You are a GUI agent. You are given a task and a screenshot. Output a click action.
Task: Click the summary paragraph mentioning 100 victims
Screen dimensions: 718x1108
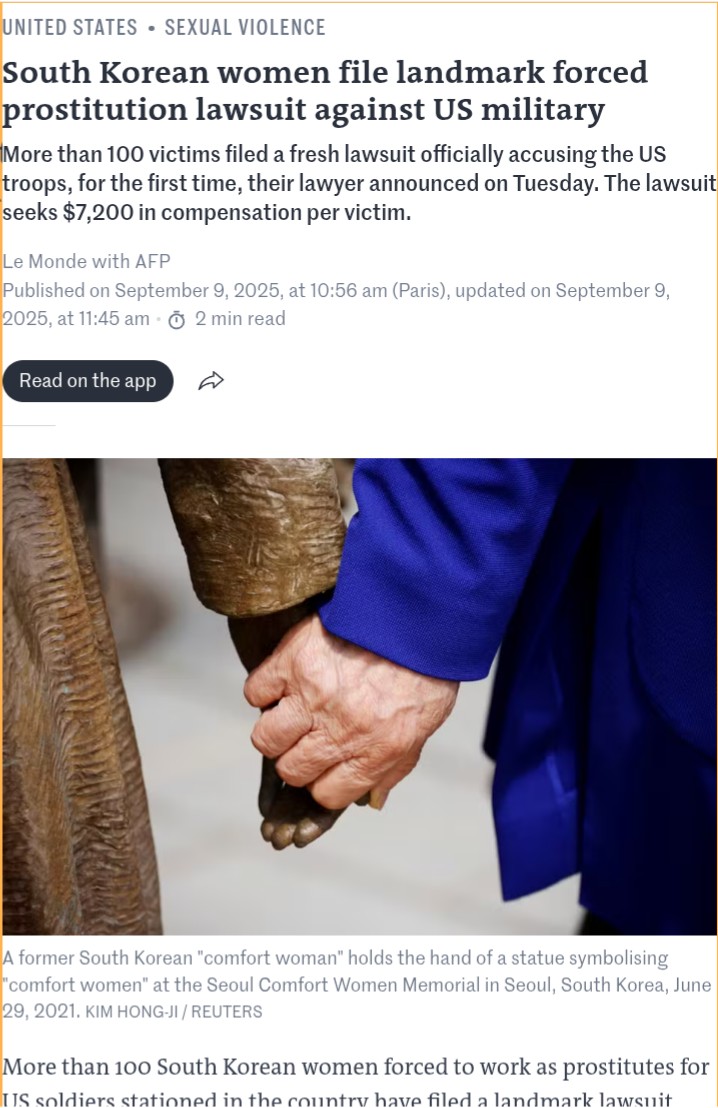(359, 183)
